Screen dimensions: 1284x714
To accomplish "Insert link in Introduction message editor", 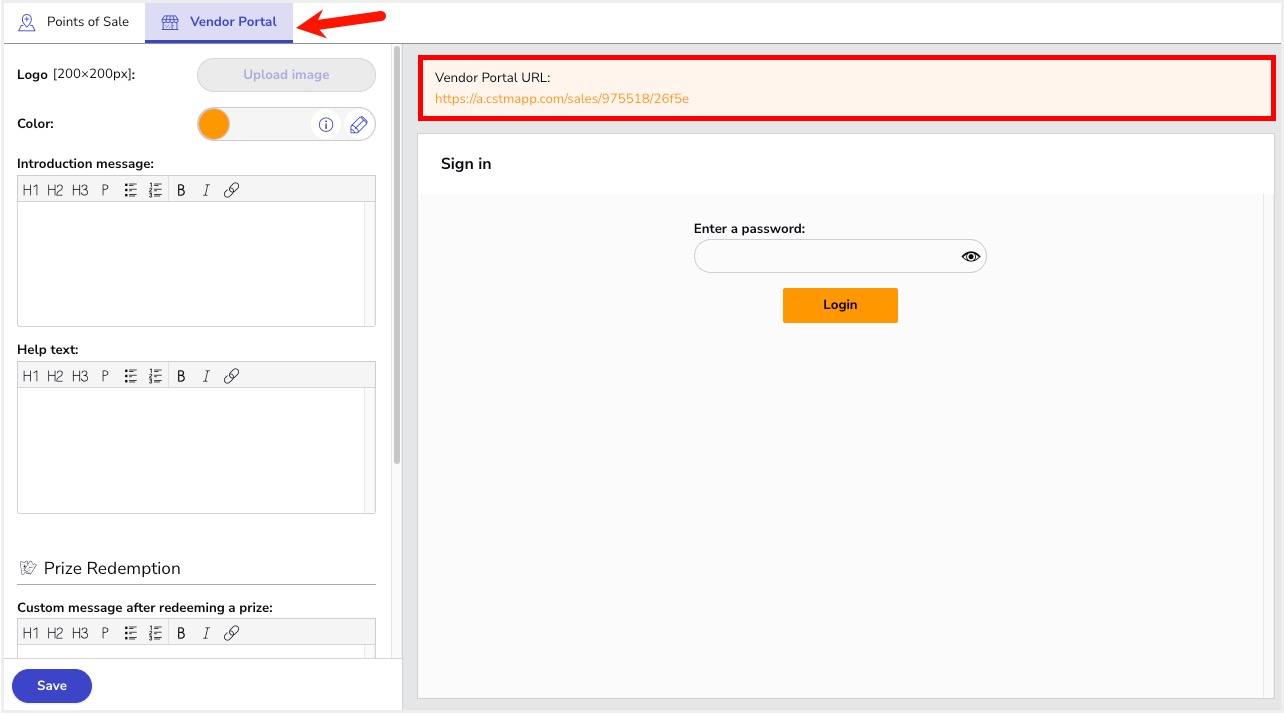I will point(231,190).
